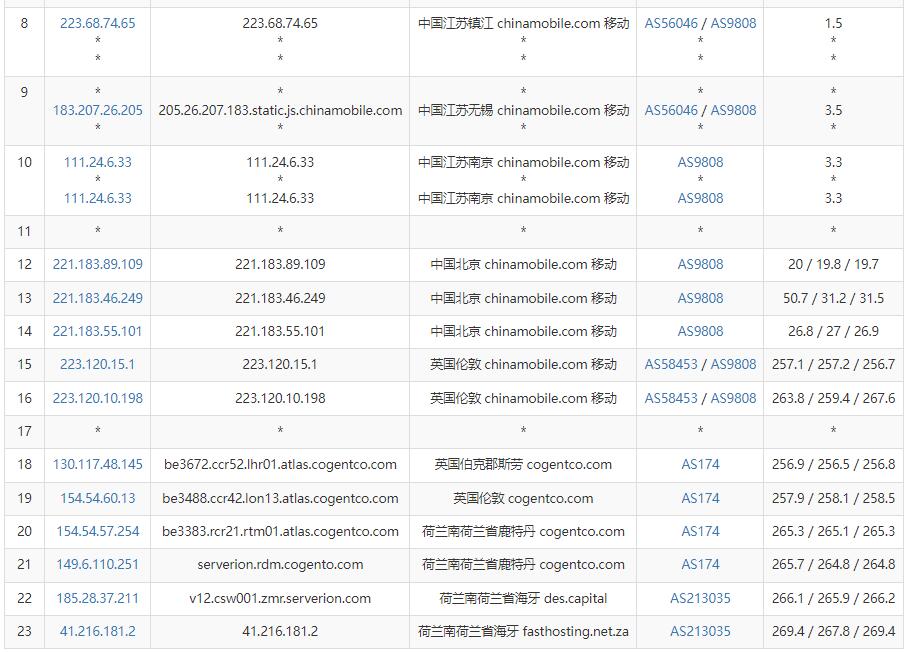Click AS9808 link in hop 15 row

pyautogui.click(x=733, y=364)
